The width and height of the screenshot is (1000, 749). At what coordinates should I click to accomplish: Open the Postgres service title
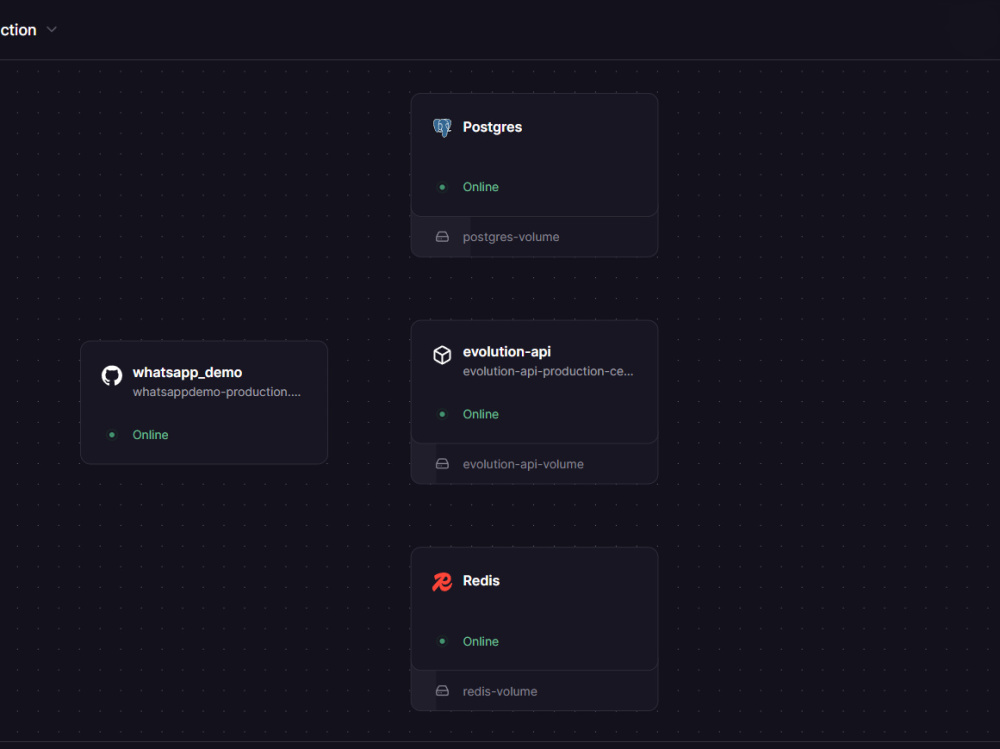[x=492, y=127]
